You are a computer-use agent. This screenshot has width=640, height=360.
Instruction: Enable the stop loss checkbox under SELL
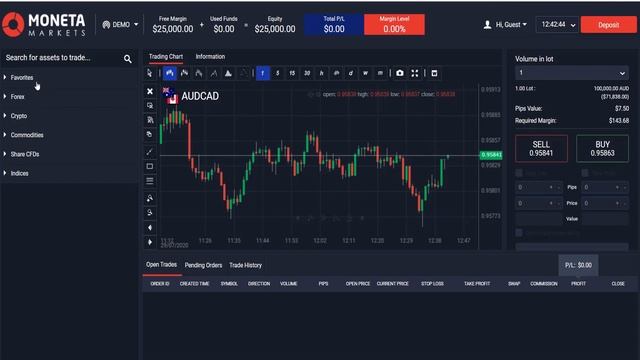[519, 173]
